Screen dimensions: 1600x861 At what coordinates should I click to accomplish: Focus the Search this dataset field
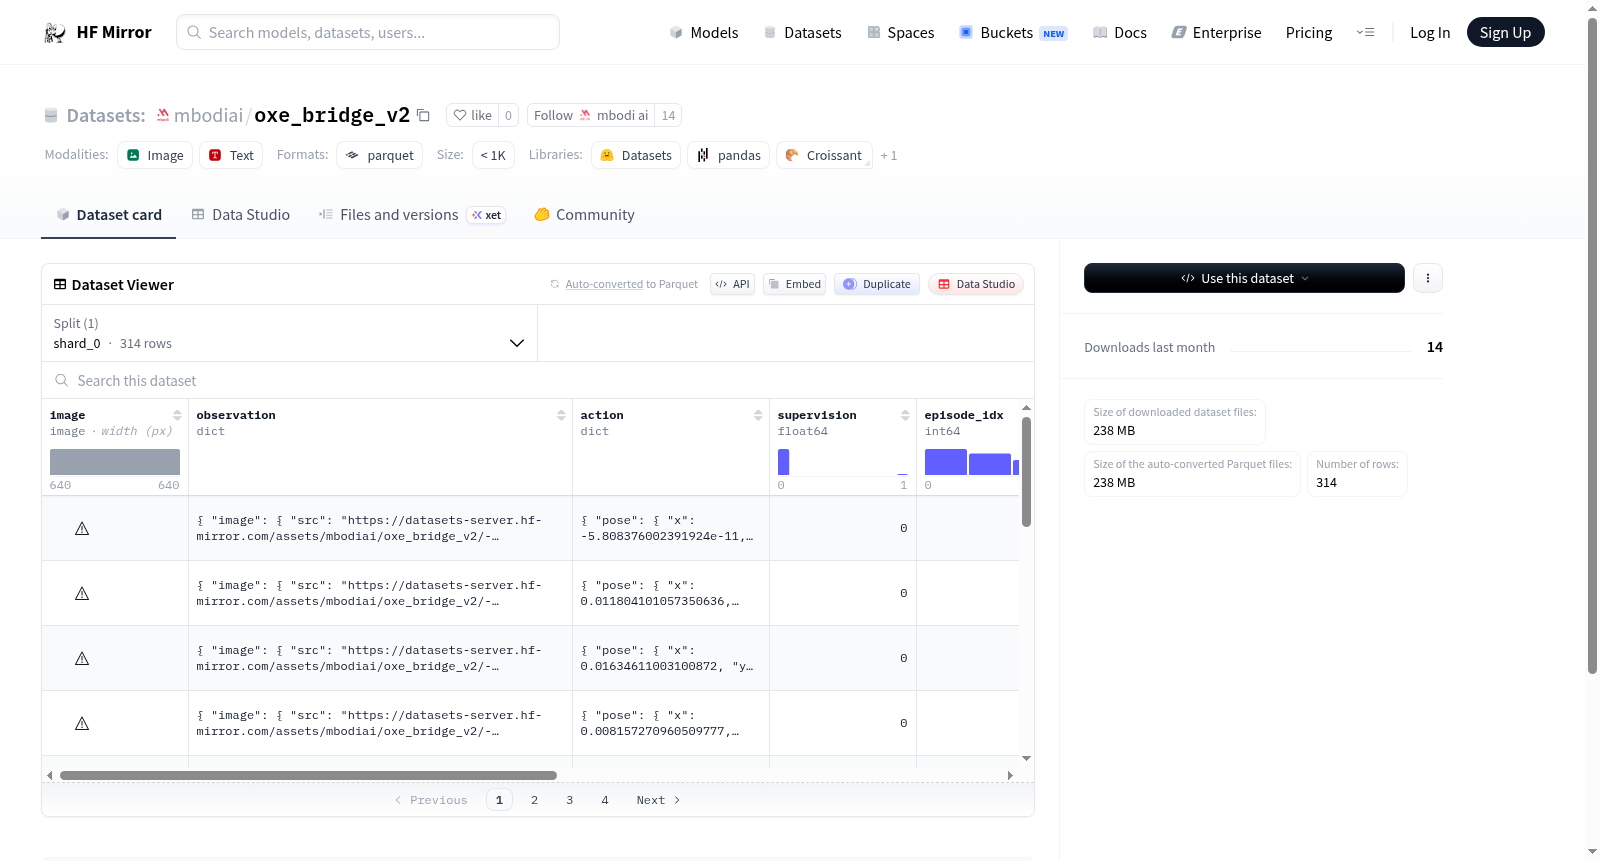tap(538, 380)
